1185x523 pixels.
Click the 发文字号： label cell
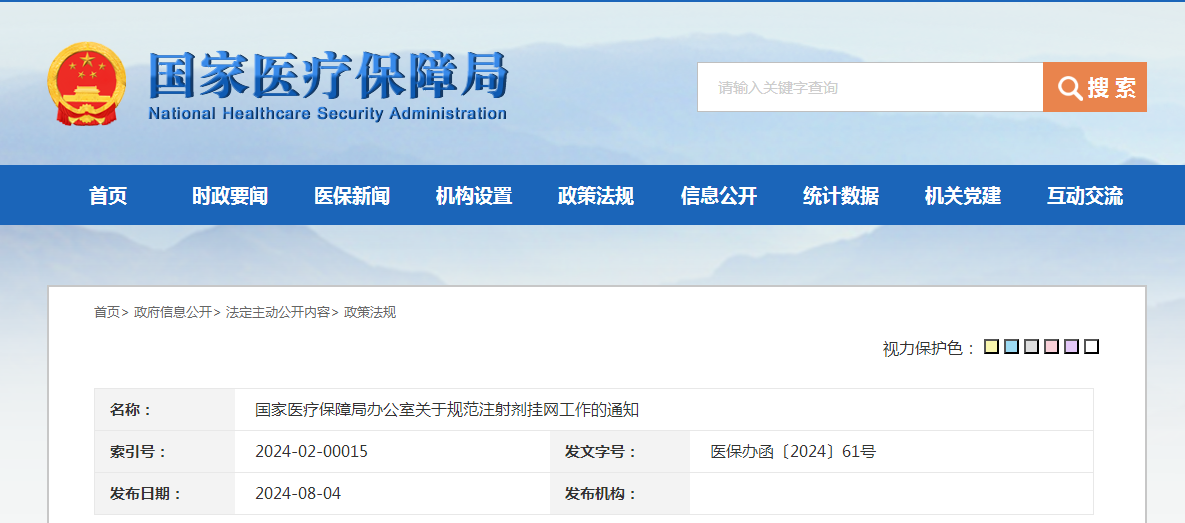620,452
